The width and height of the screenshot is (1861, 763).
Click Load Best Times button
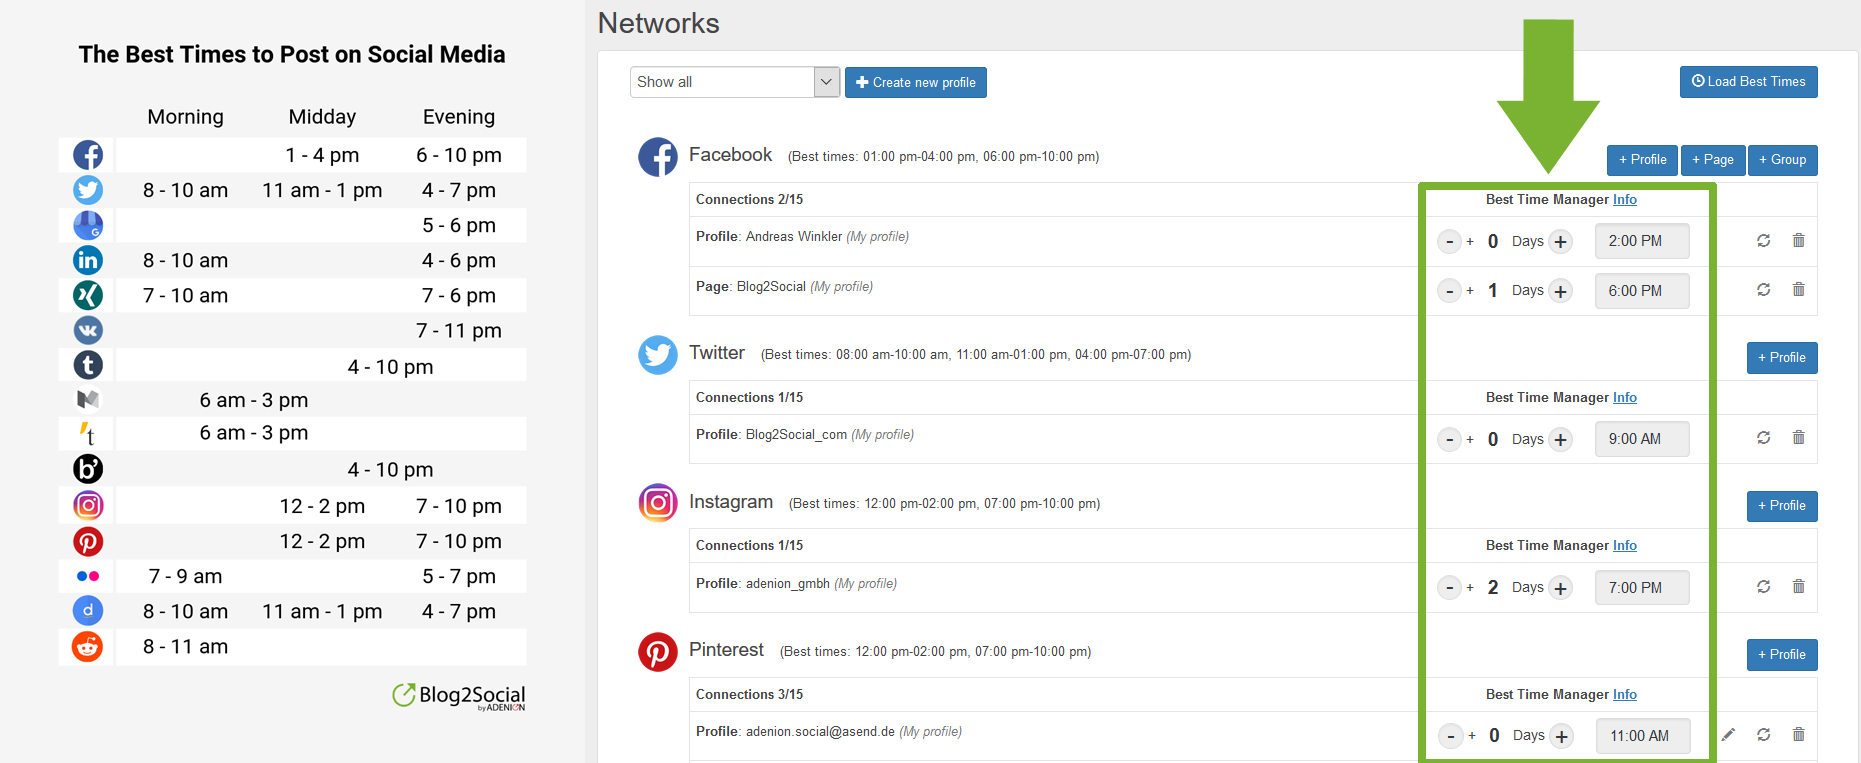[1749, 82]
